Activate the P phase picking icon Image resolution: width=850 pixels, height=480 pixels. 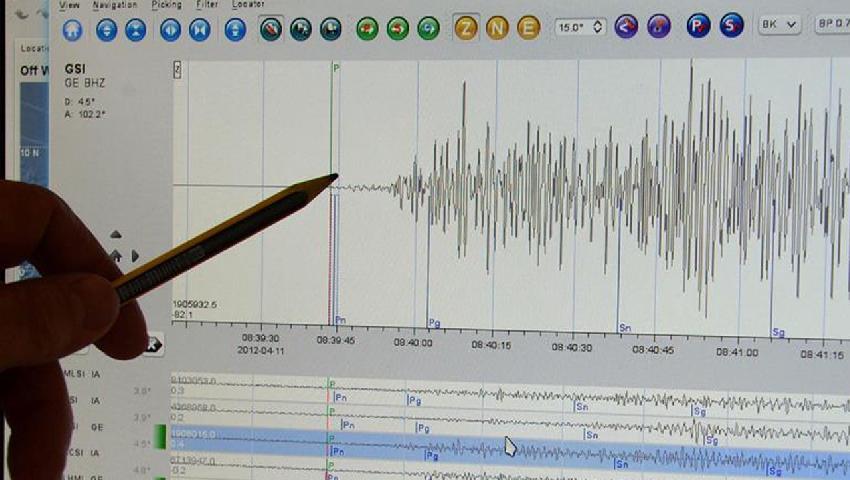click(698, 26)
